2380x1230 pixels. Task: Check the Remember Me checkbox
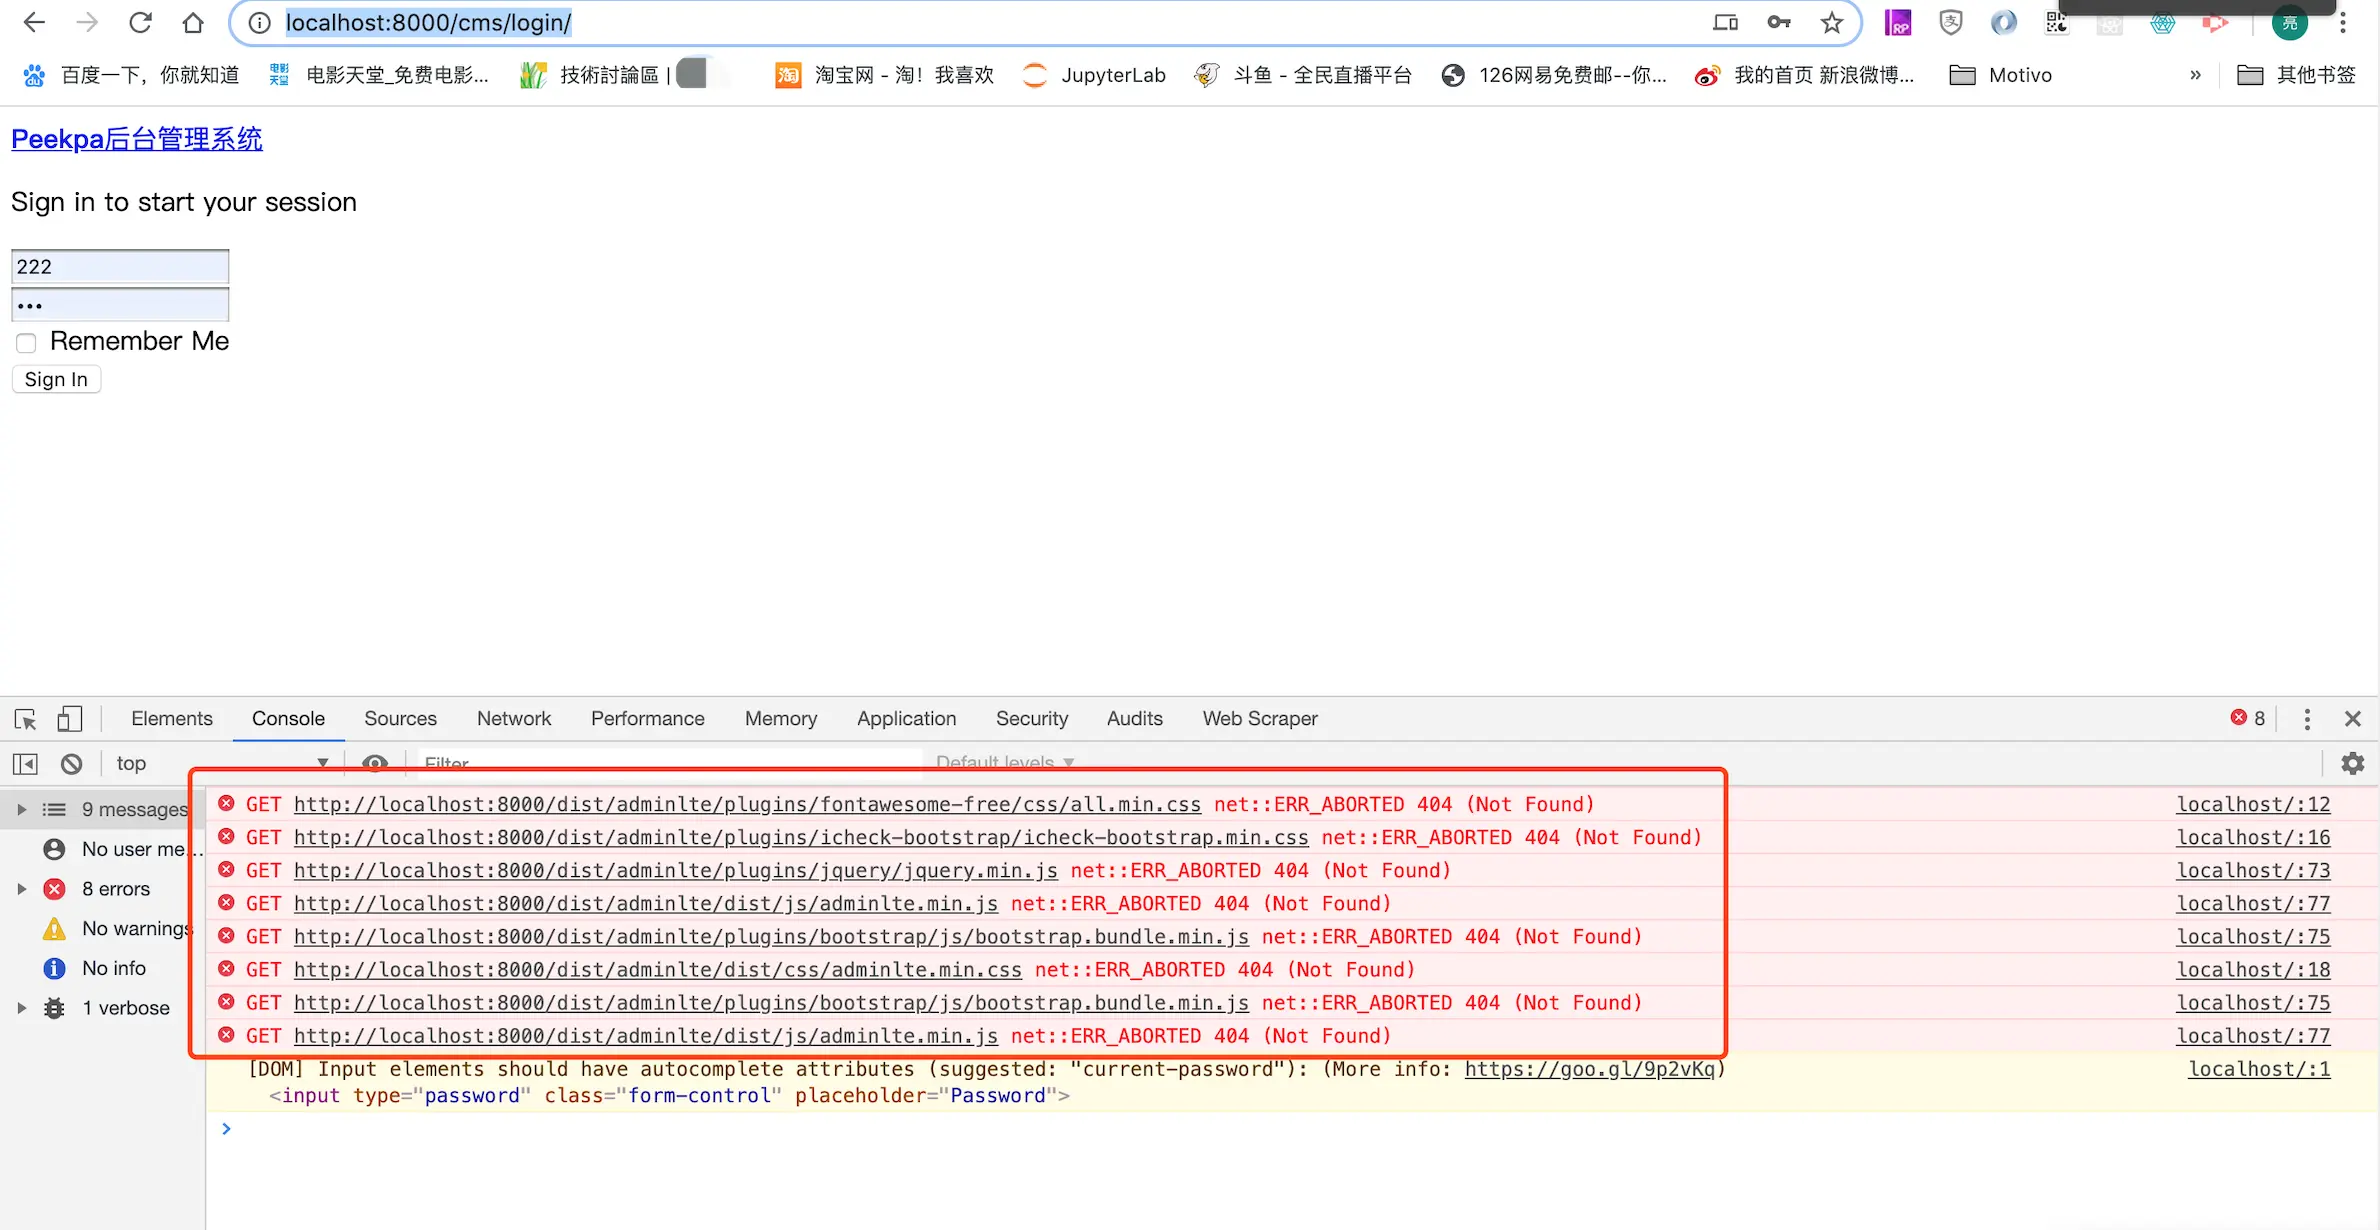26,343
